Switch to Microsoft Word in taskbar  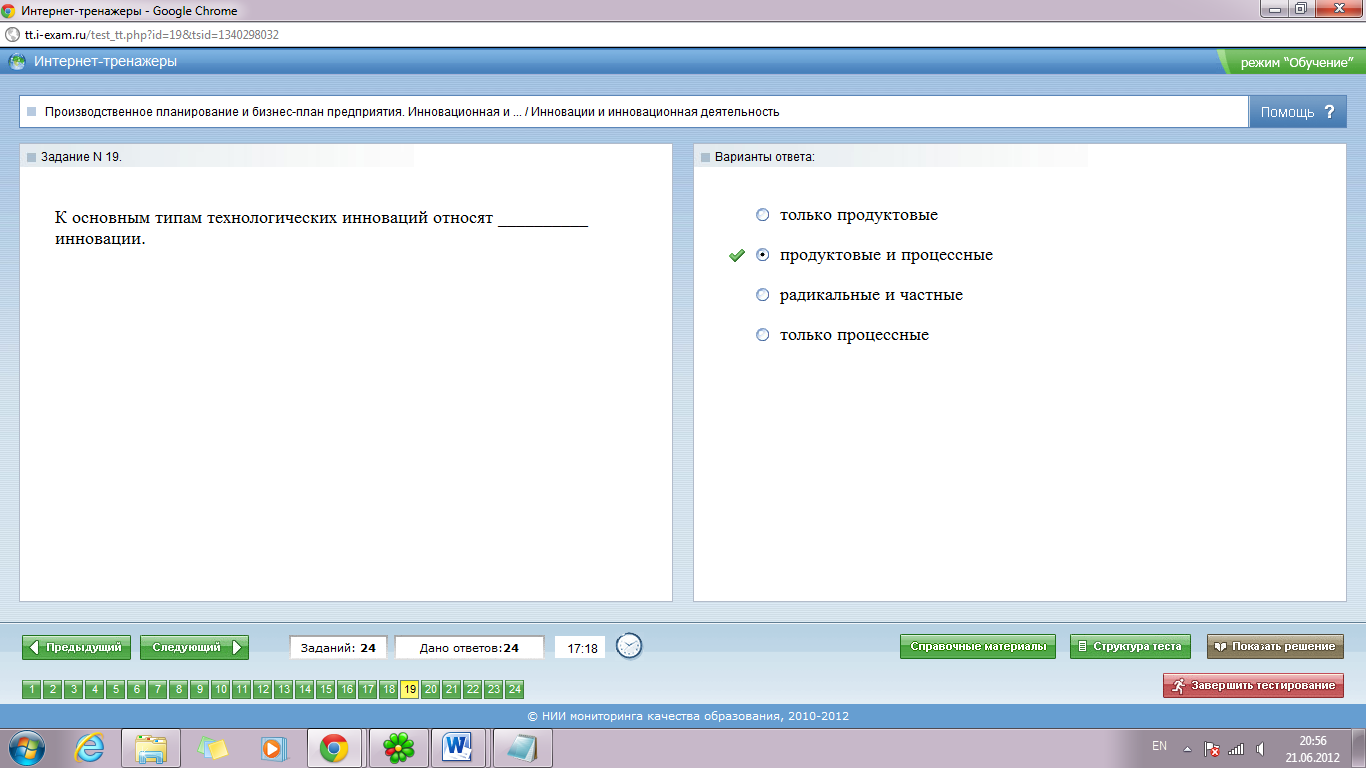457,747
